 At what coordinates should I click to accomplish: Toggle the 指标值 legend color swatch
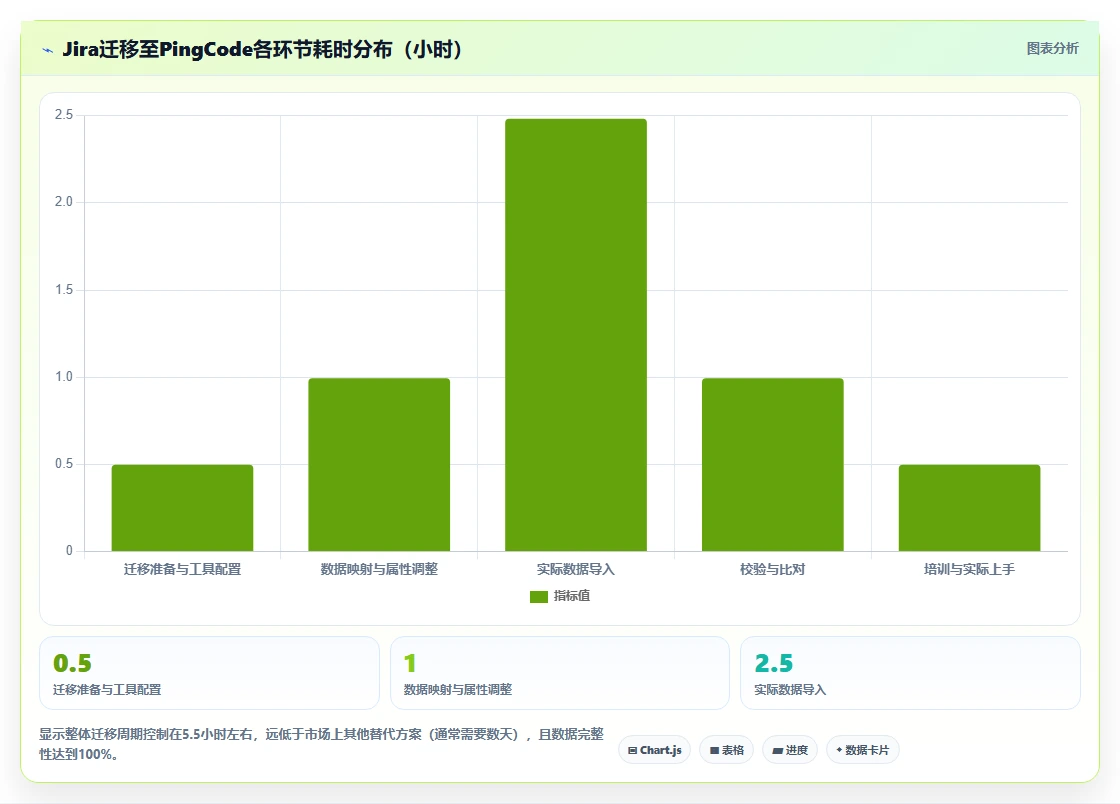[x=539, y=596]
